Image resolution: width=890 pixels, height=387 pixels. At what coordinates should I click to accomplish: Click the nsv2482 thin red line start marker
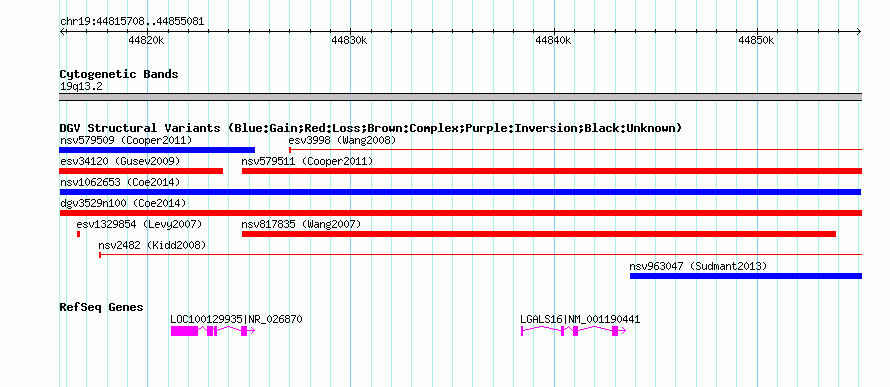100,255
